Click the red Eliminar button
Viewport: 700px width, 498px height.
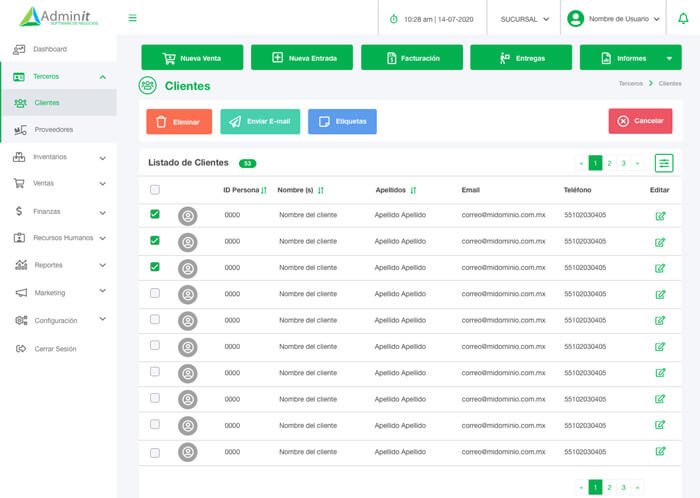pyautogui.click(x=179, y=122)
